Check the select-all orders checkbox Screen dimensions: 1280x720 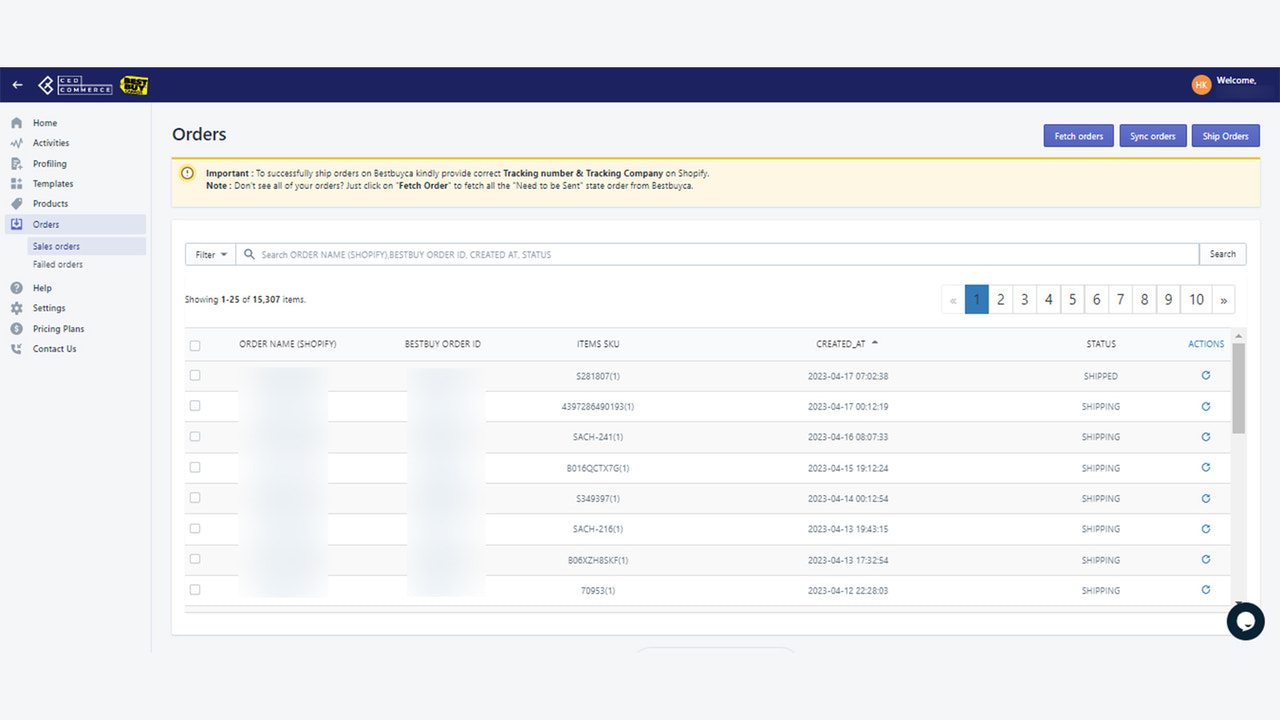(x=195, y=343)
